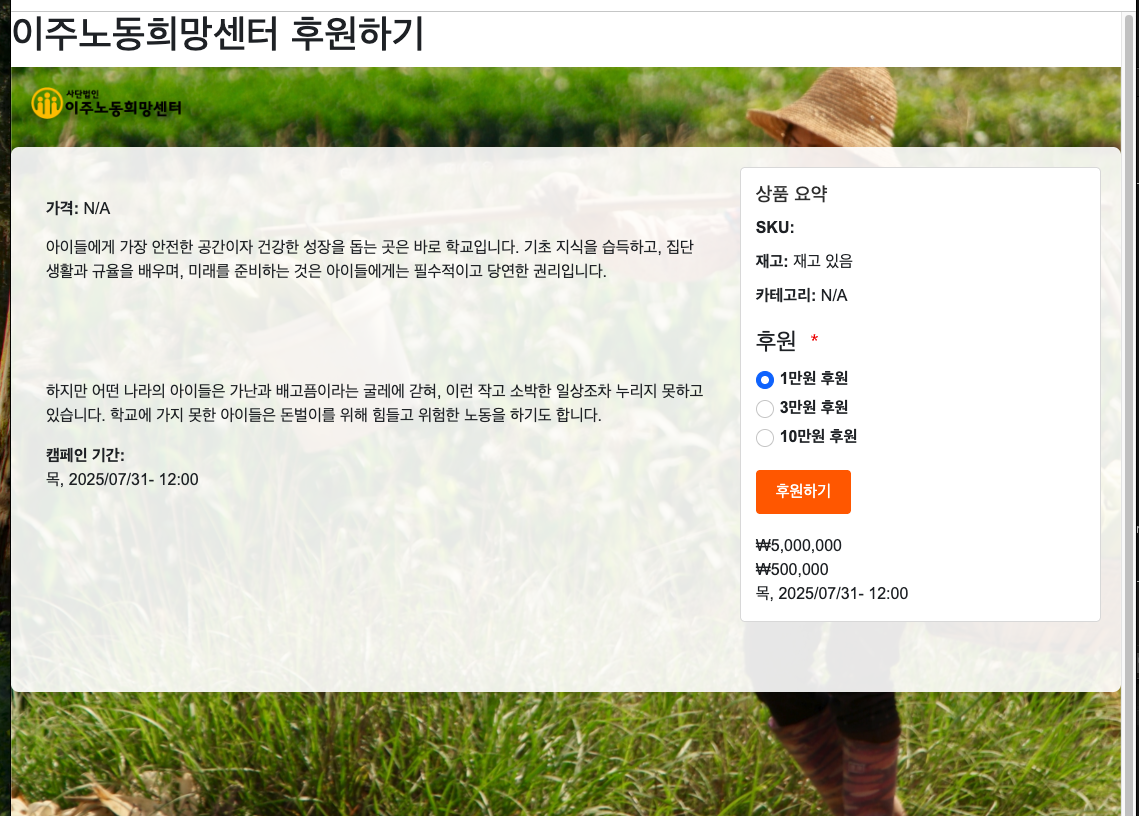
Task: Click the 캠페인 기간 label
Action: [85, 455]
